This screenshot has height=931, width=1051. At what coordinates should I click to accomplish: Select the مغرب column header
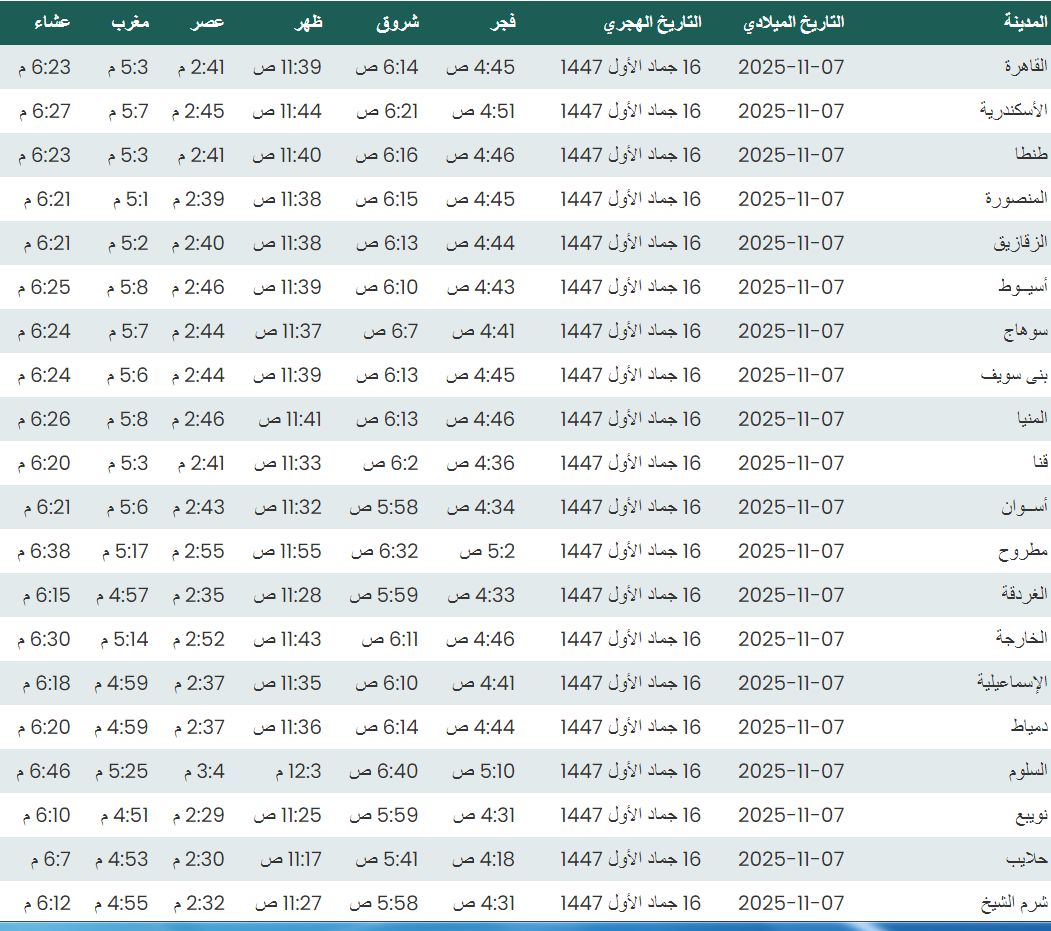pyautogui.click(x=130, y=22)
